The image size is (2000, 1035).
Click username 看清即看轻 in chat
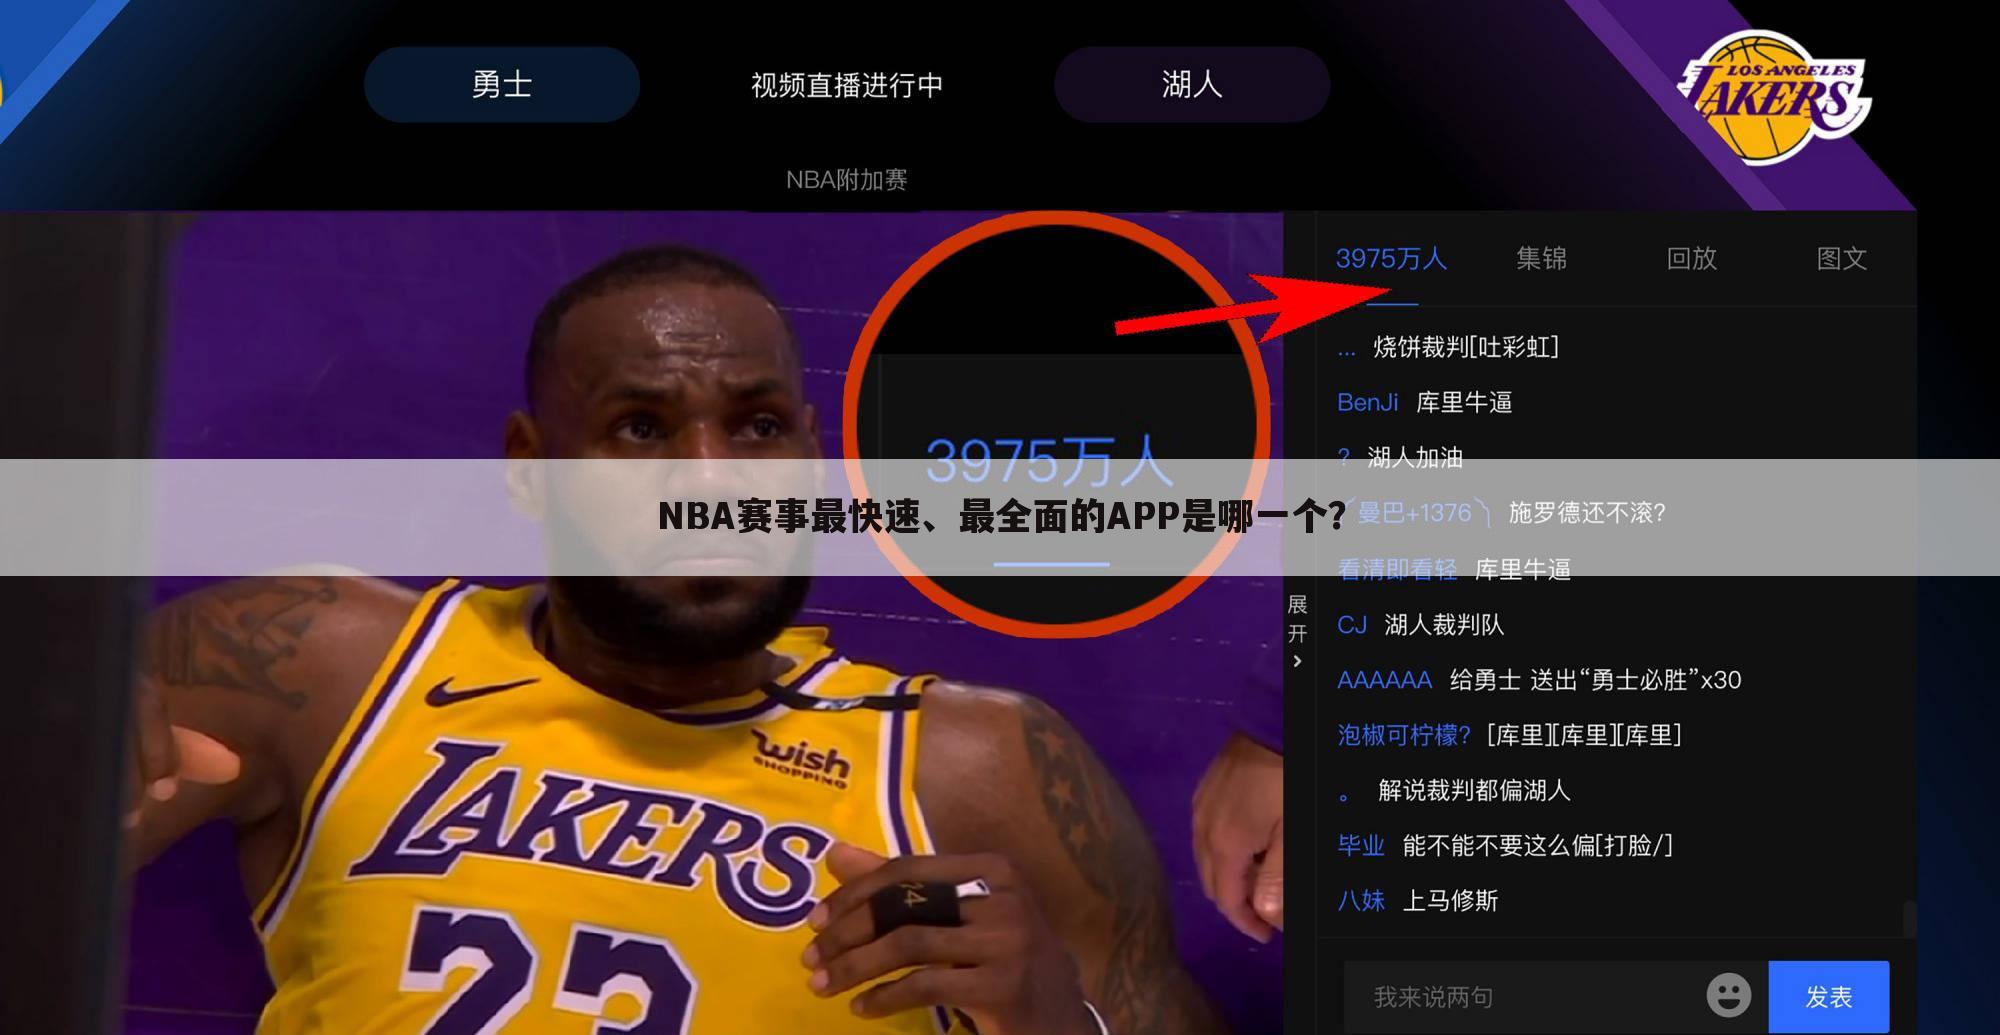tap(1397, 569)
